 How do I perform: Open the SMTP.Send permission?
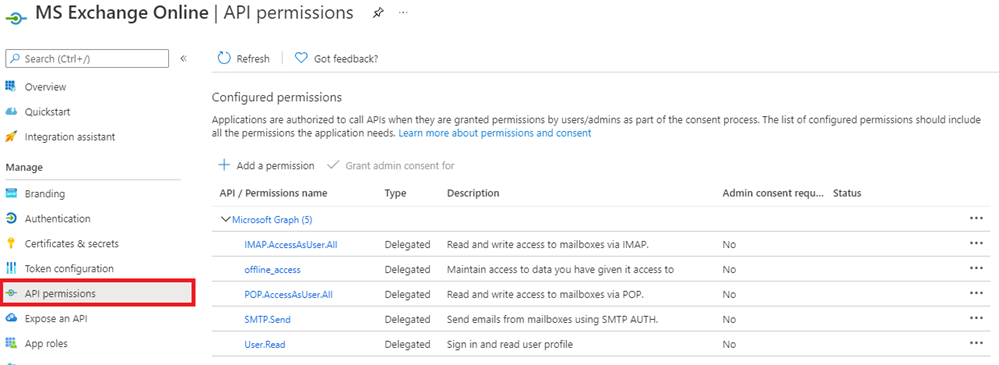(x=267, y=320)
